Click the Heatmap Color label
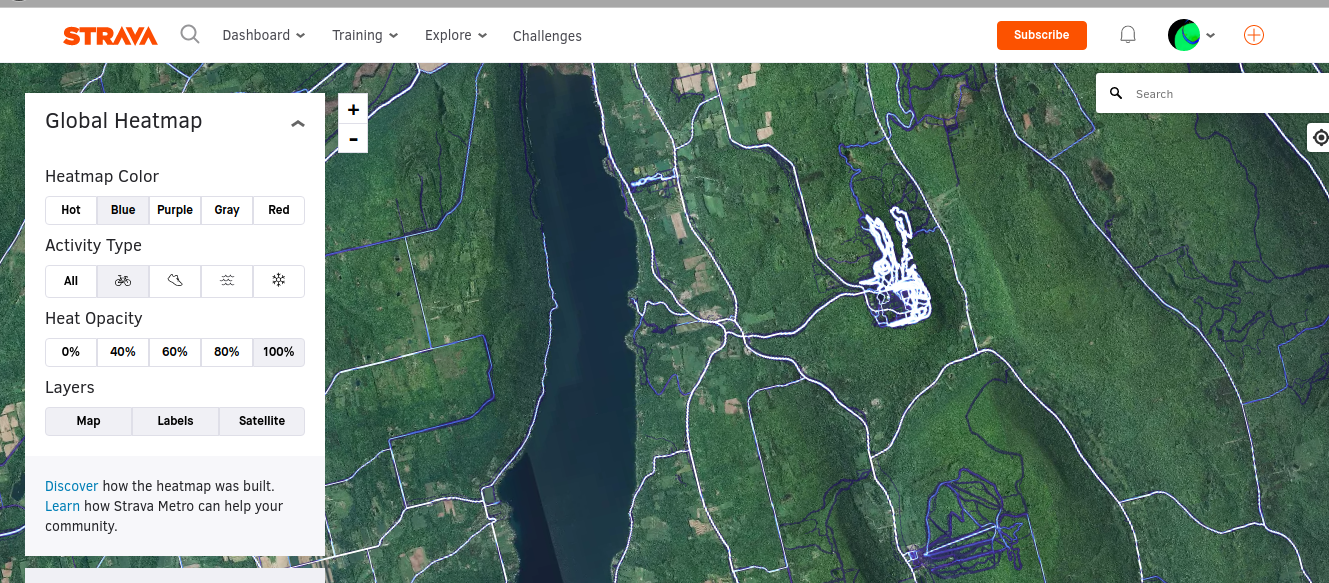The image size is (1329, 583). pos(102,176)
